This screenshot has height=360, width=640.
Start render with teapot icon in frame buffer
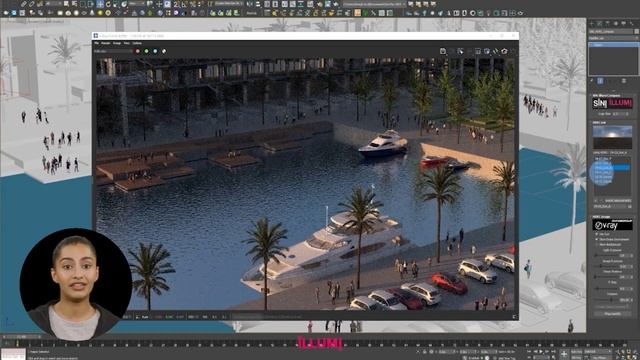pos(504,51)
